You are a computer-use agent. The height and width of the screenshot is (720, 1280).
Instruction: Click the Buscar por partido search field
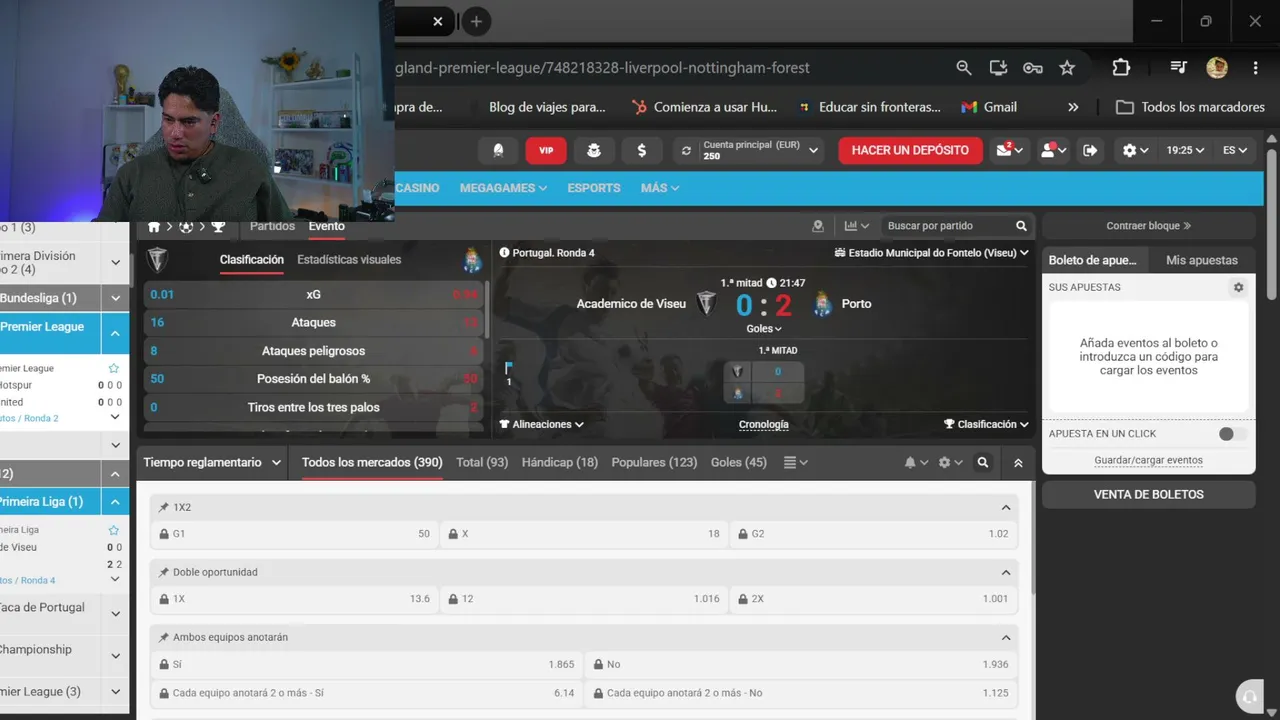tap(948, 226)
